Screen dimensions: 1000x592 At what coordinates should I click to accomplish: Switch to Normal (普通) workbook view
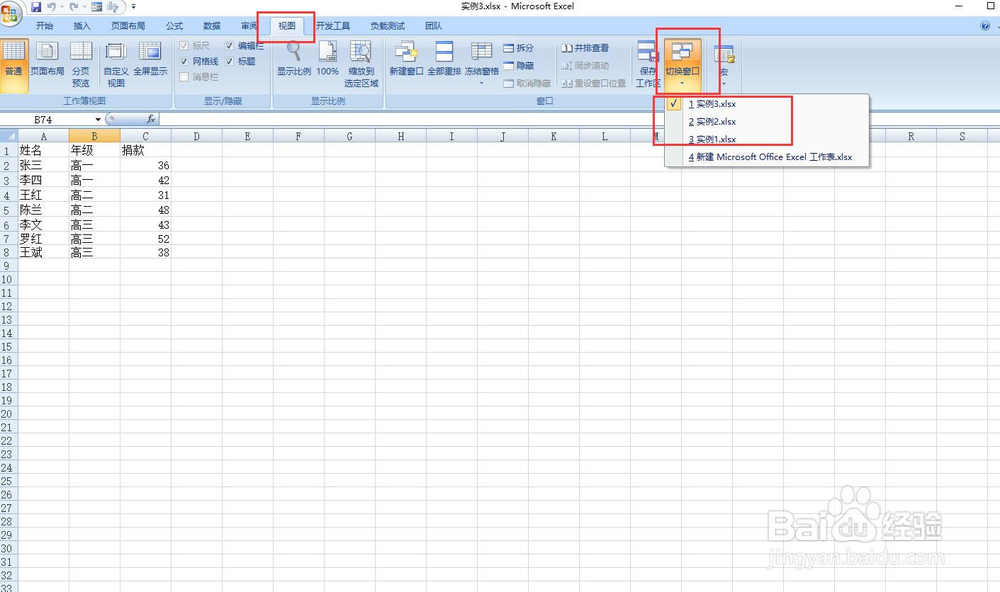(13, 66)
